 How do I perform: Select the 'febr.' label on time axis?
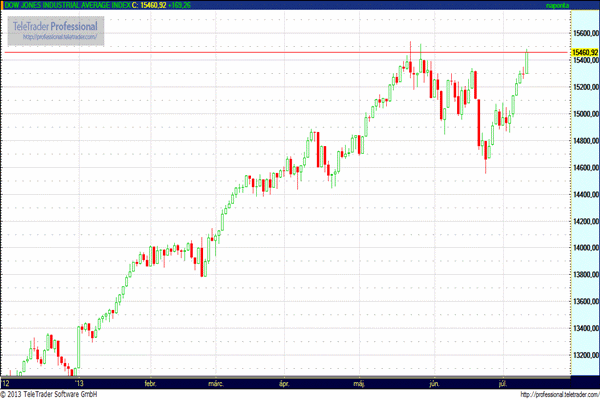[x=152, y=382]
